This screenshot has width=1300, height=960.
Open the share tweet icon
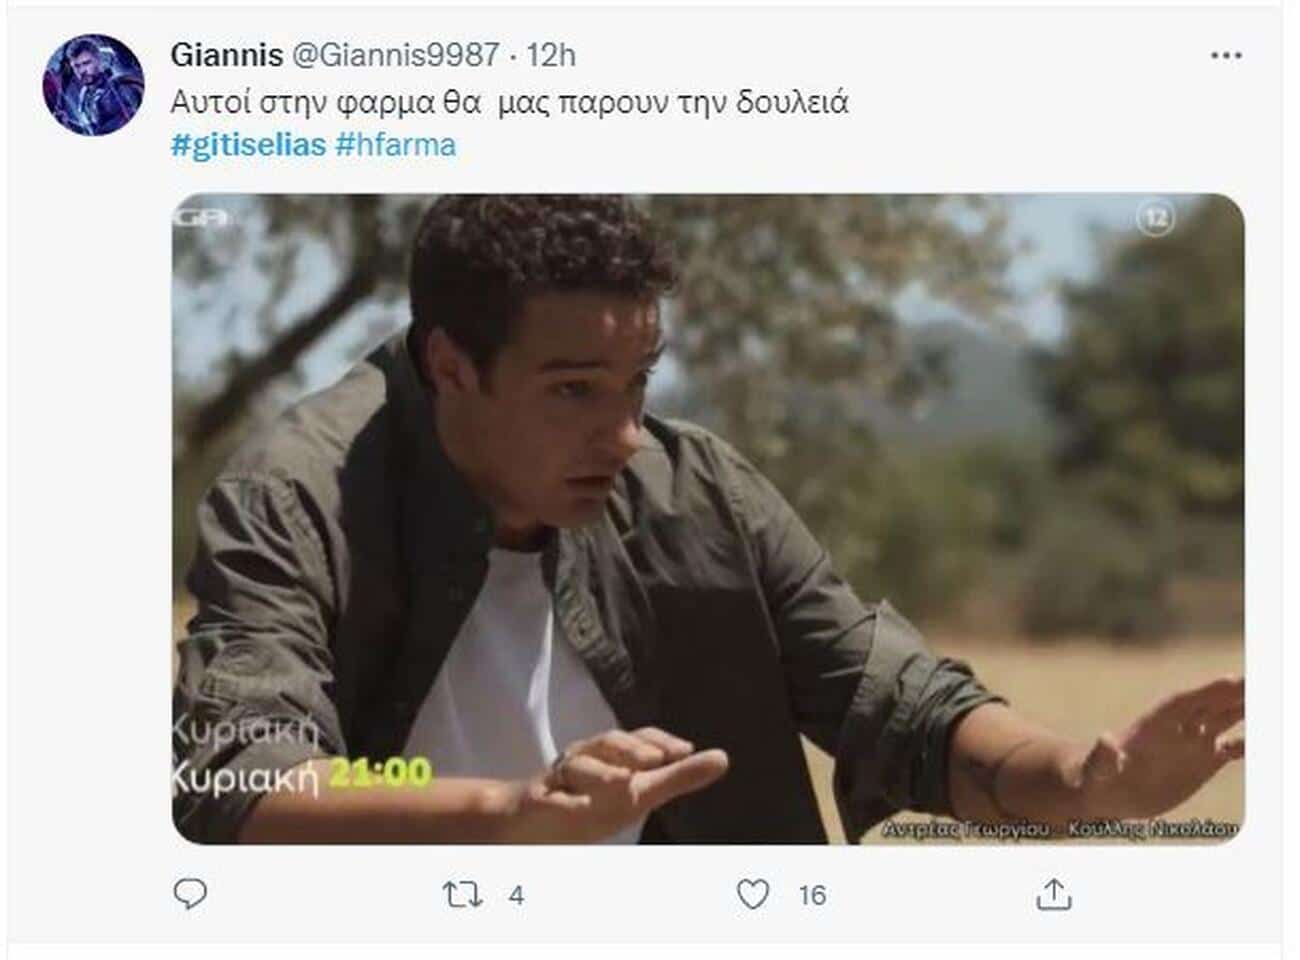tap(1053, 894)
